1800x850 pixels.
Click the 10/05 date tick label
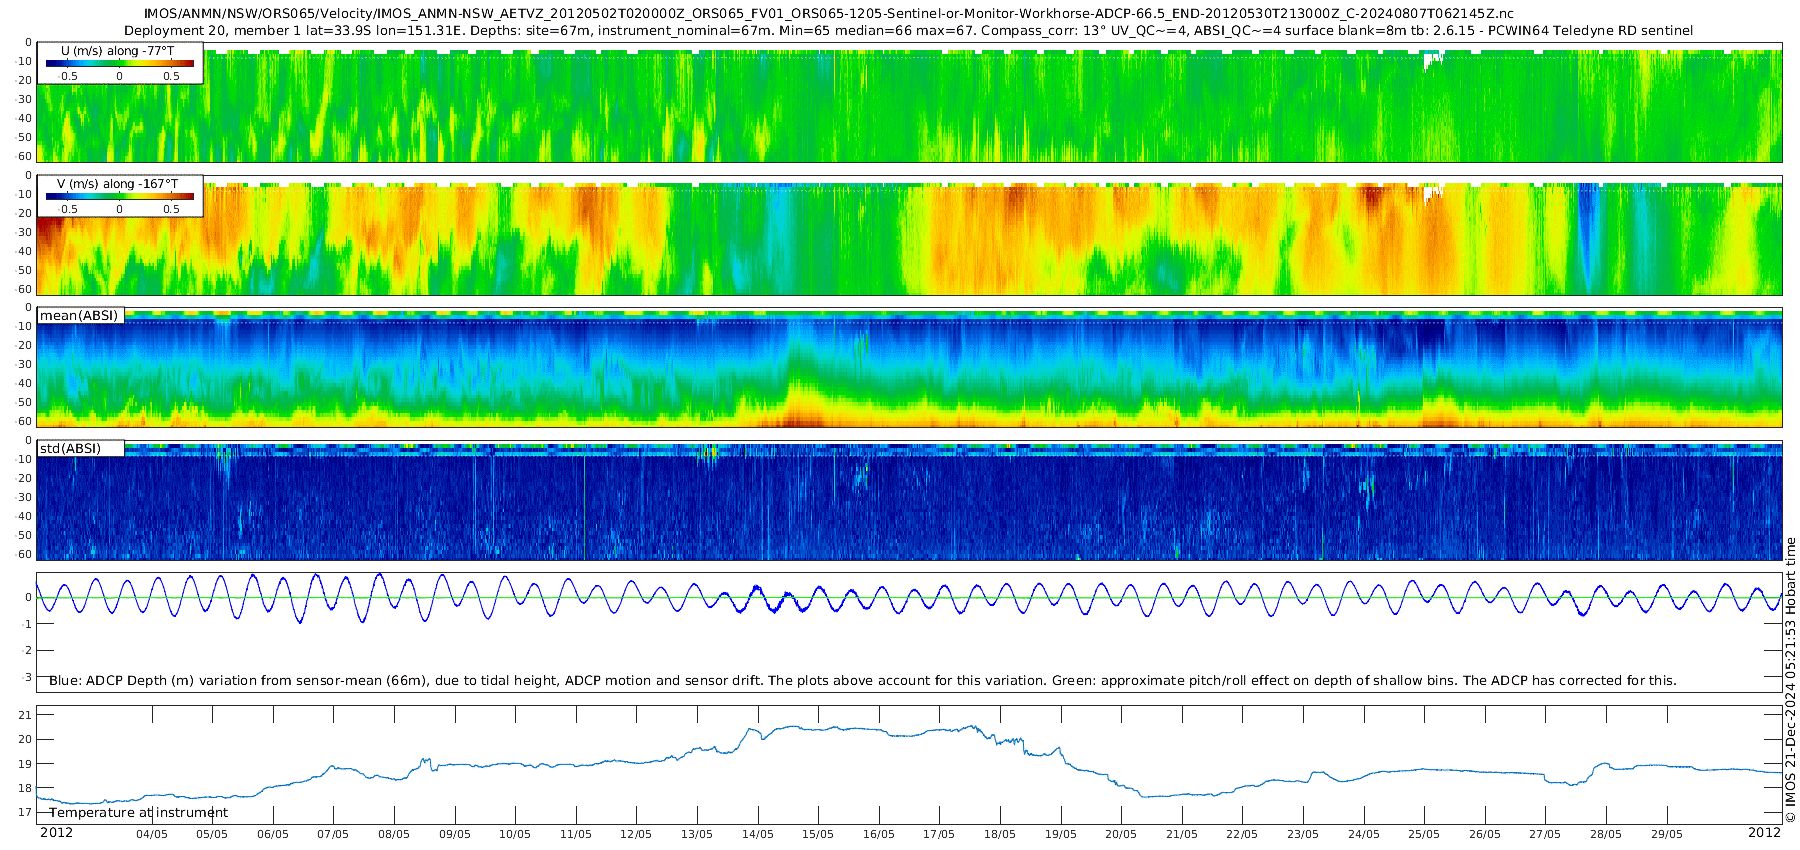pyautogui.click(x=515, y=834)
